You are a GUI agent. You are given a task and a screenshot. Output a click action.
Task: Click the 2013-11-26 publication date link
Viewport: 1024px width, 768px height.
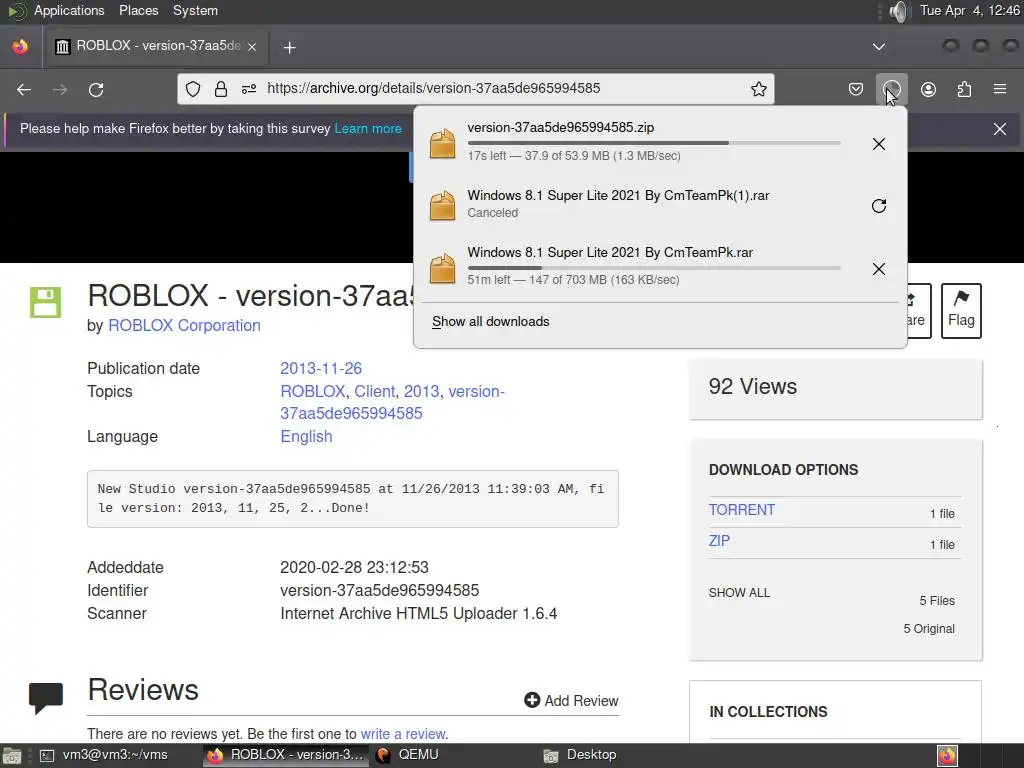coord(321,368)
